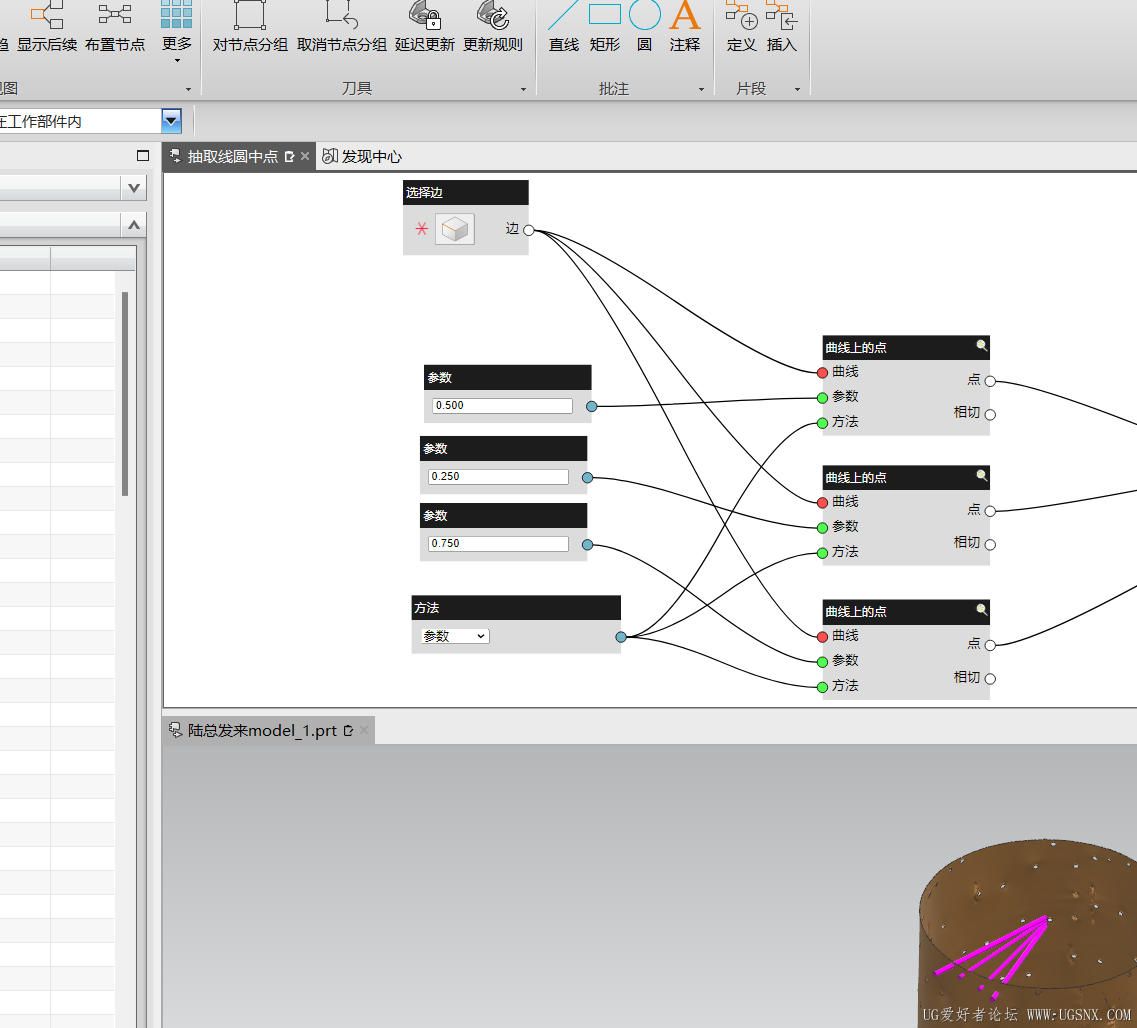Screen dimensions: 1137x1028
Task: Open the 在工作部件内 combo box arrow
Action: tap(171, 120)
